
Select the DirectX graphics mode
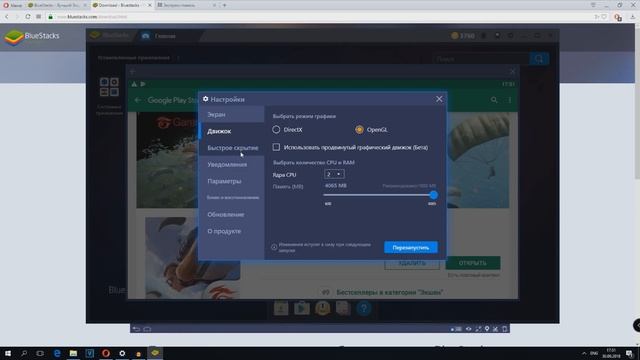click(276, 129)
